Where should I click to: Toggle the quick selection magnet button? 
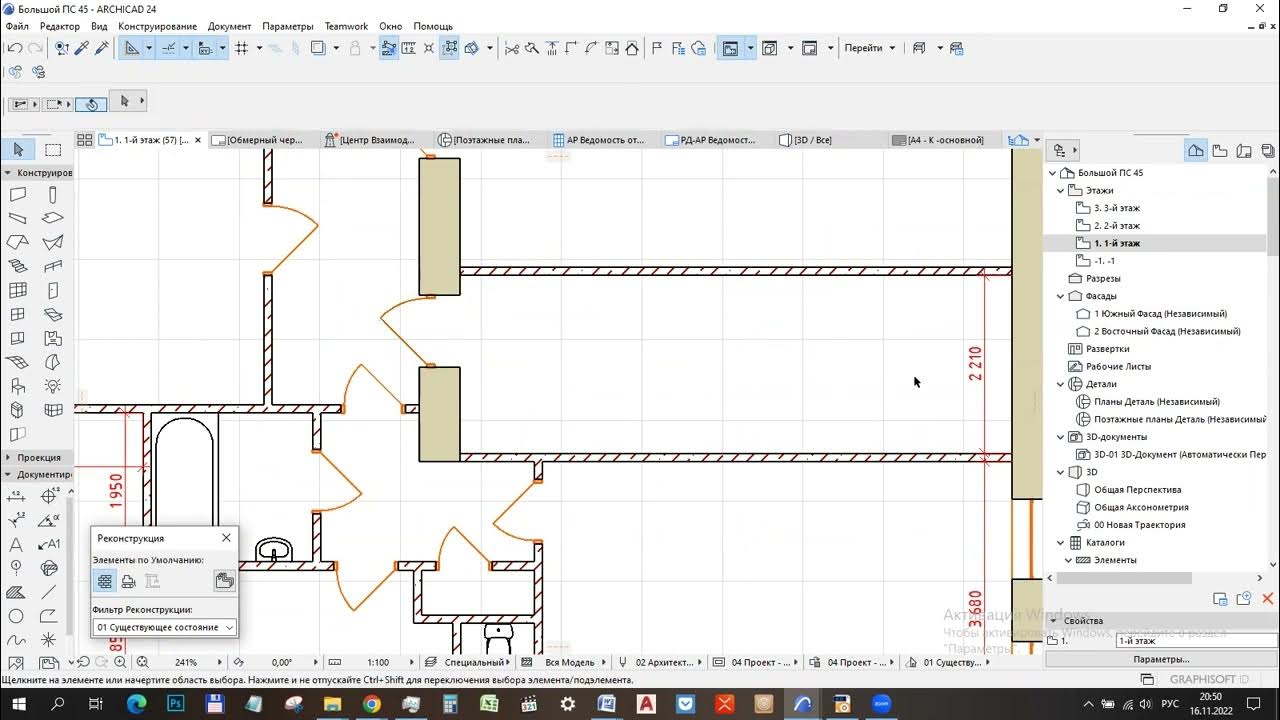point(91,103)
